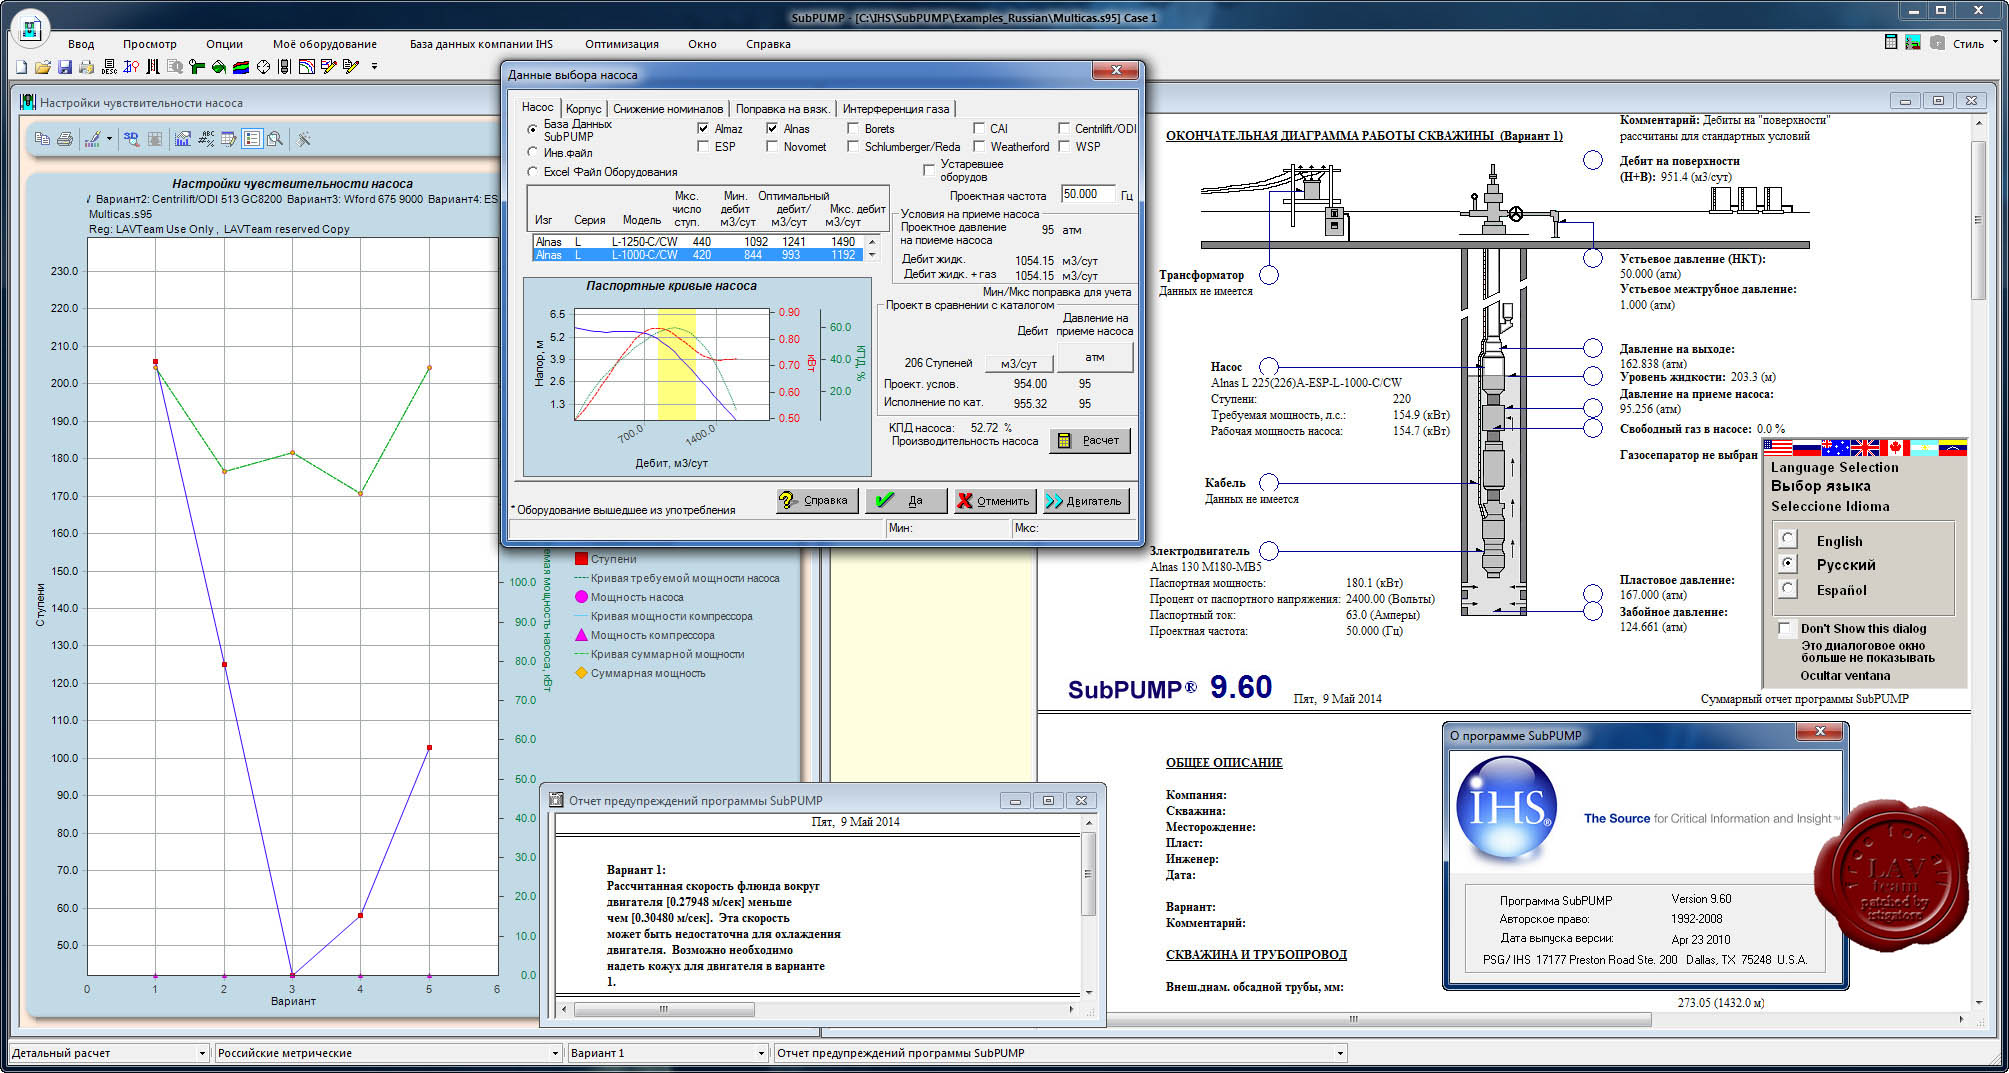The image size is (2009, 1073).
Task: Open the Оптимизация menu
Action: click(621, 44)
